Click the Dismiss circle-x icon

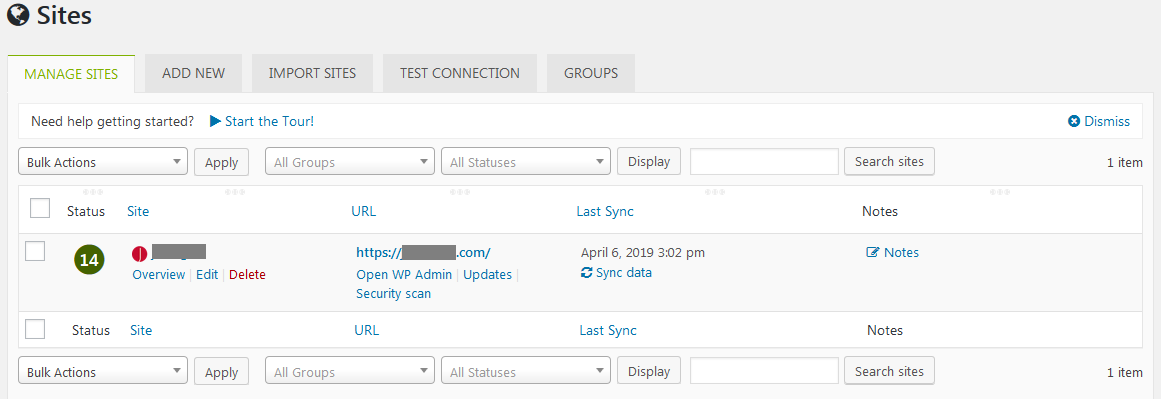1074,121
